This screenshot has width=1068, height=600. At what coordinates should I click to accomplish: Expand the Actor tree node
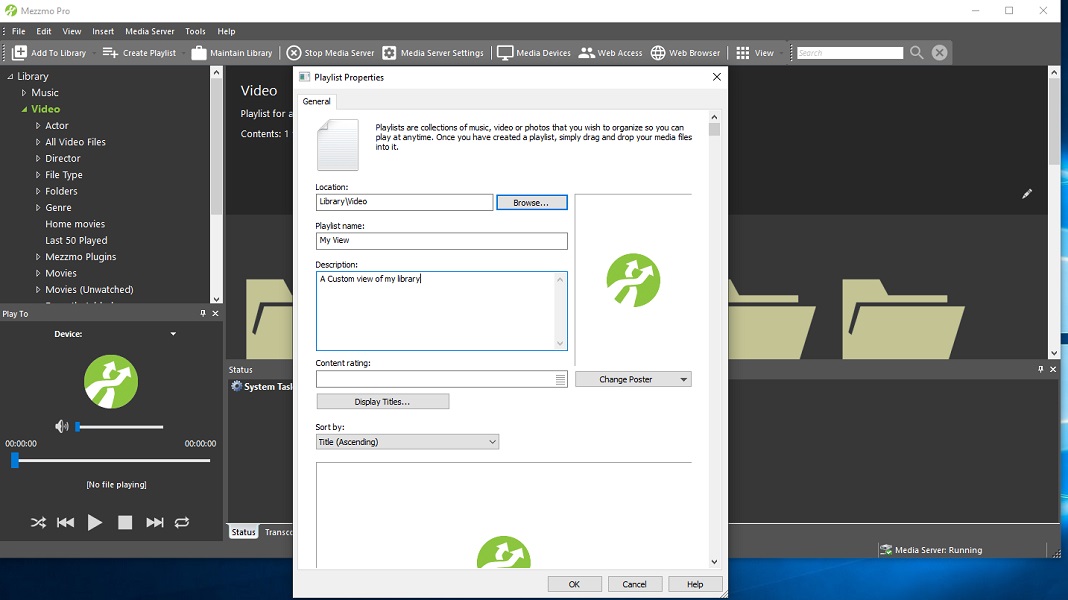(38, 125)
